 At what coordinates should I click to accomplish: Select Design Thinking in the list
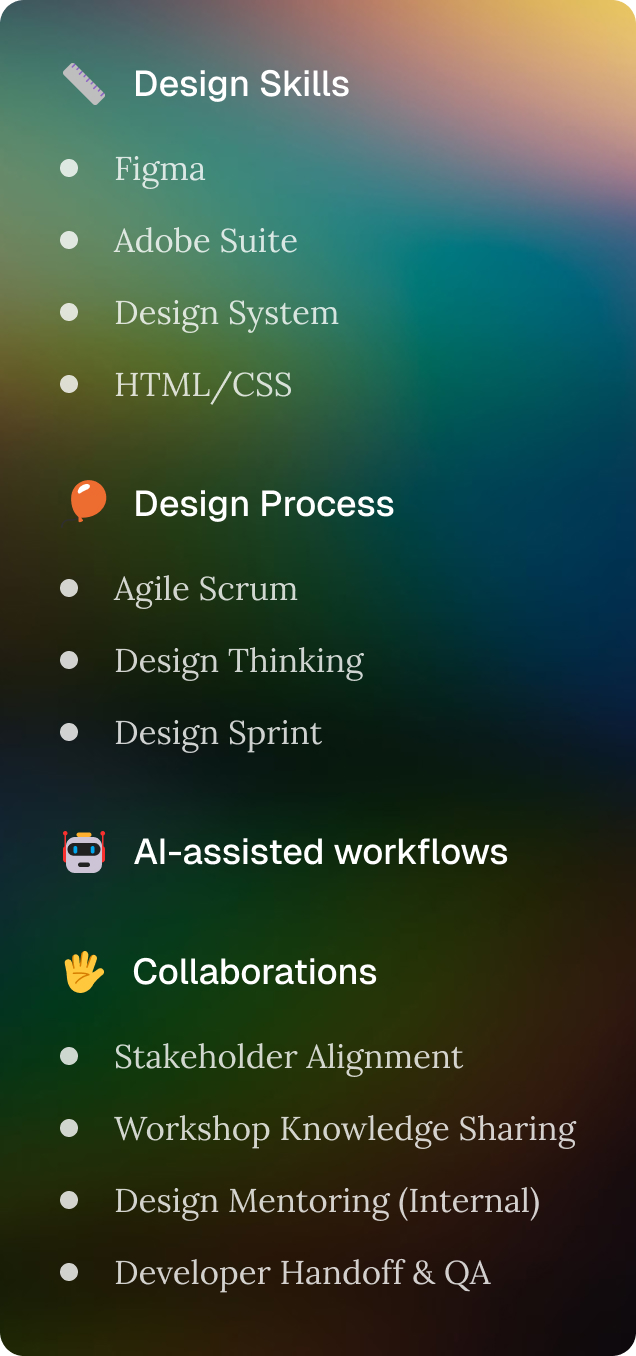click(239, 661)
